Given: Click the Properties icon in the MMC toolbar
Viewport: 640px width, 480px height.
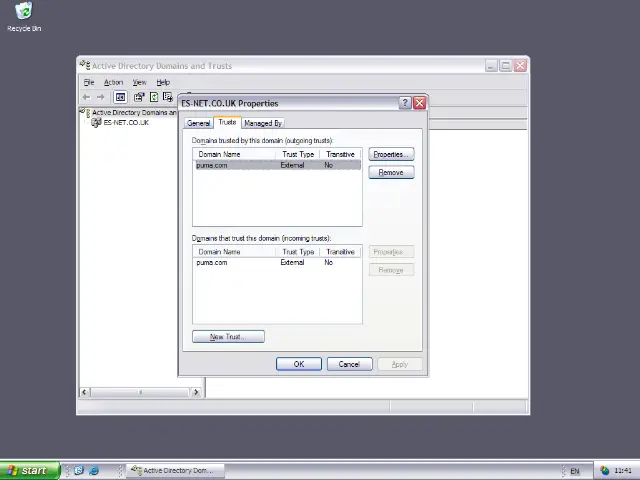Looking at the screenshot, I should (139, 97).
